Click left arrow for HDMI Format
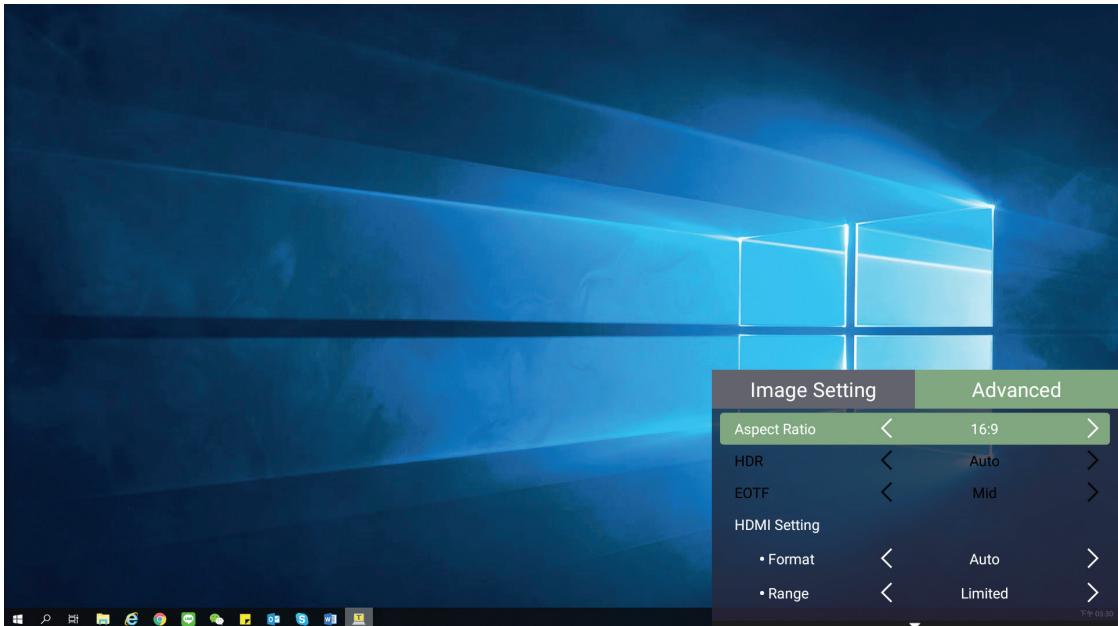 point(886,558)
